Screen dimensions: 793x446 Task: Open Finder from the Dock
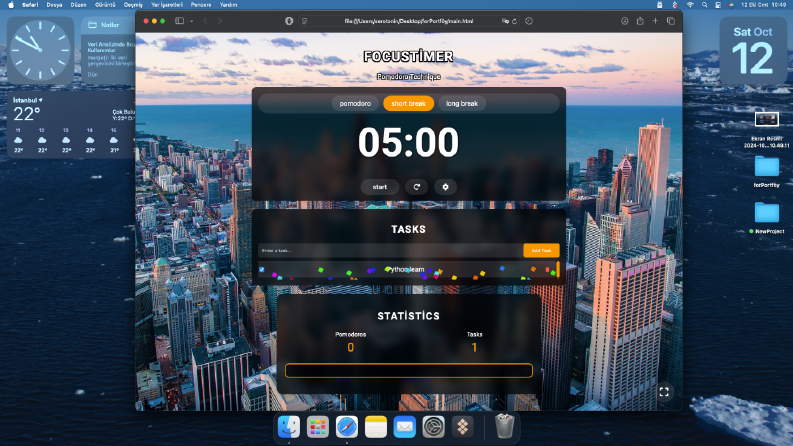coord(289,427)
